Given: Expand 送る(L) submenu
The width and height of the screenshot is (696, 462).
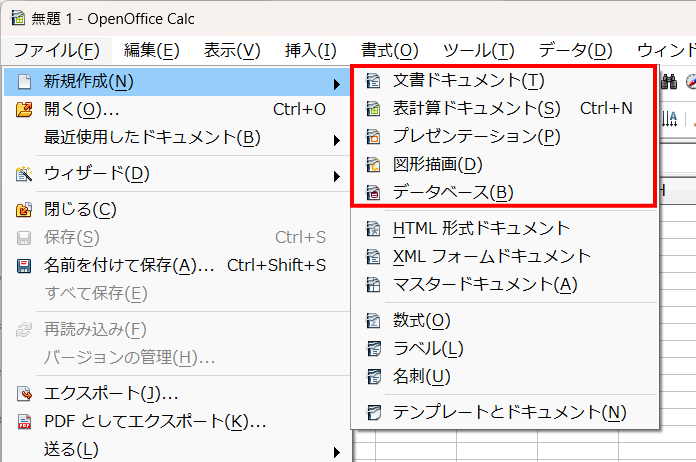Looking at the screenshot, I should click(177, 450).
